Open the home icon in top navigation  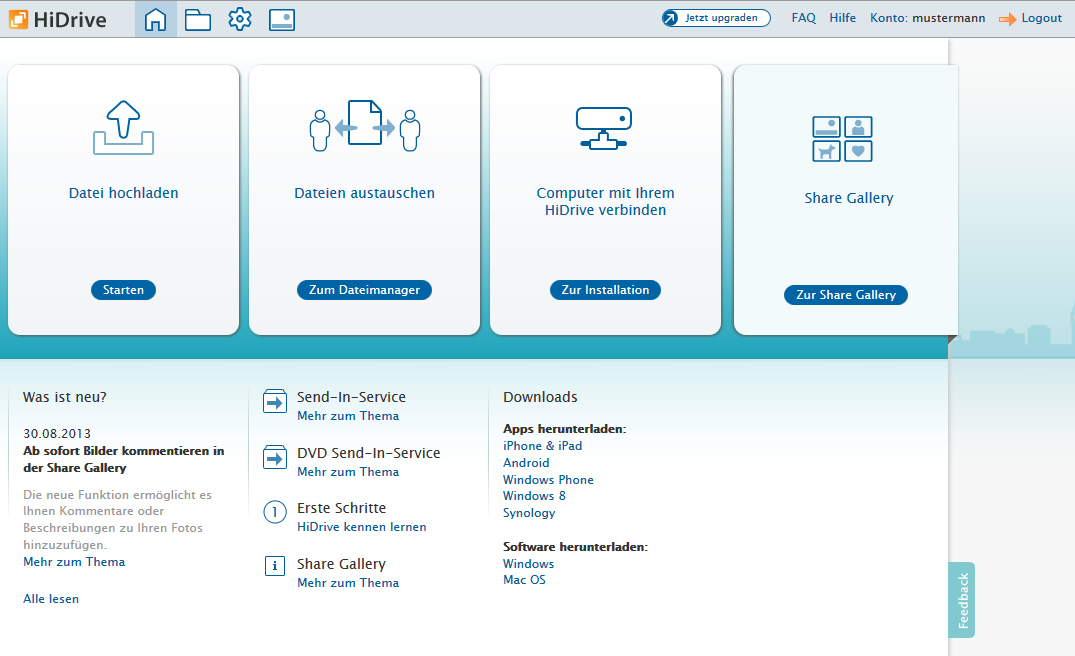pos(156,19)
